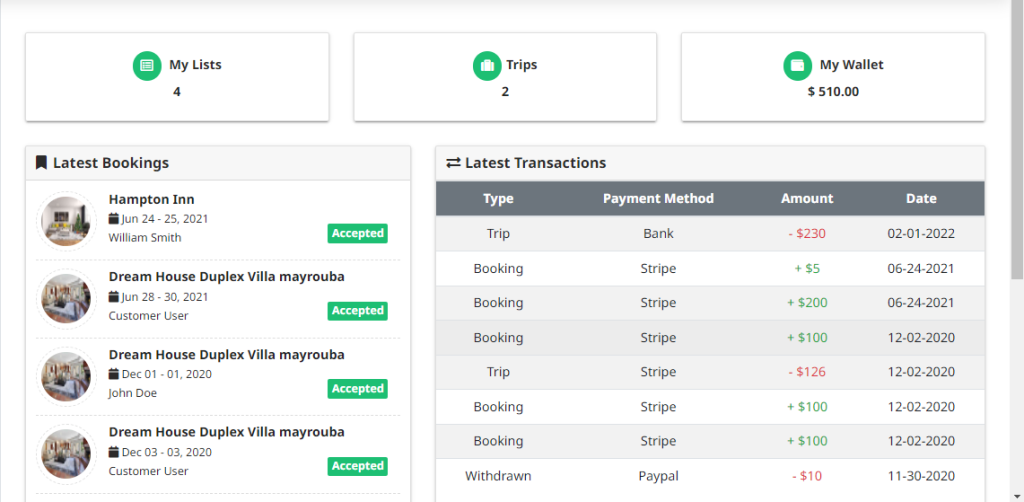Click the Trips green suitcase icon
The image size is (1024, 502).
coord(487,66)
